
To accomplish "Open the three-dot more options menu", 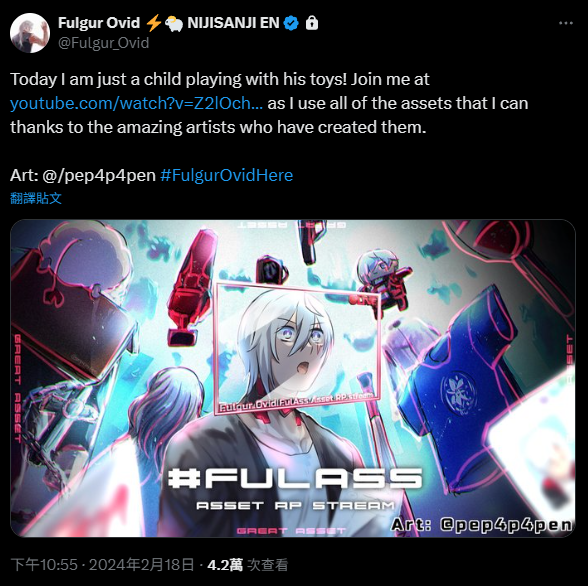I will click(566, 23).
